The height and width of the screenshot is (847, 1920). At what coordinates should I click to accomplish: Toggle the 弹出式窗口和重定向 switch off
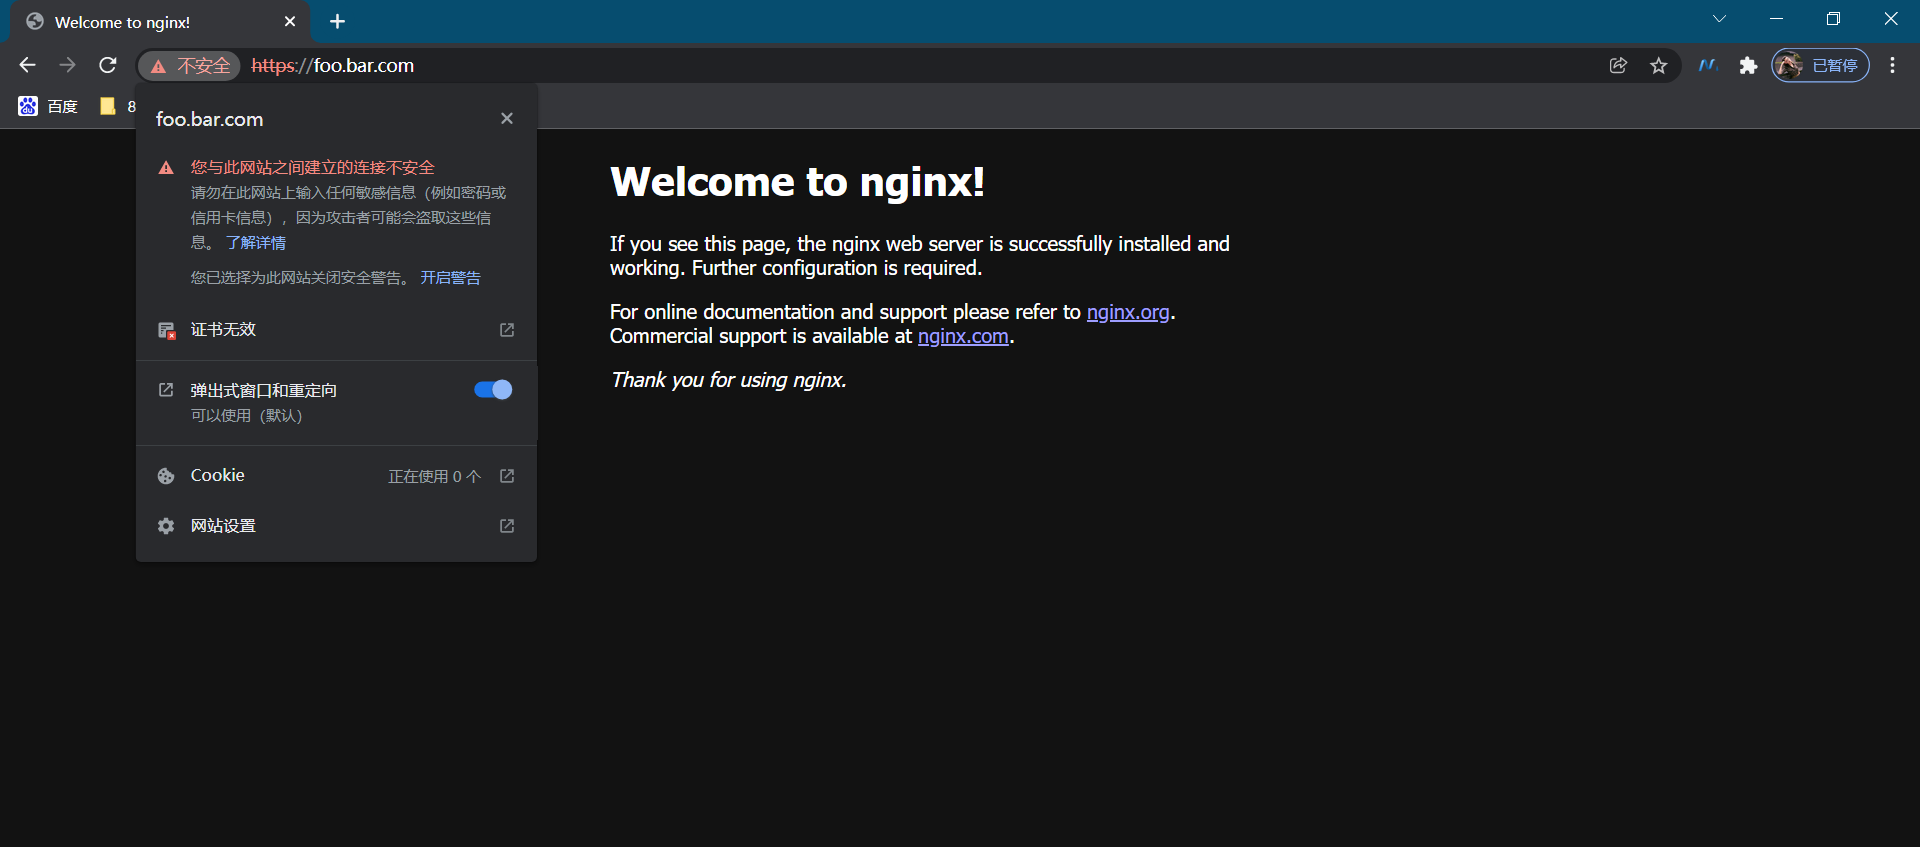pos(493,390)
